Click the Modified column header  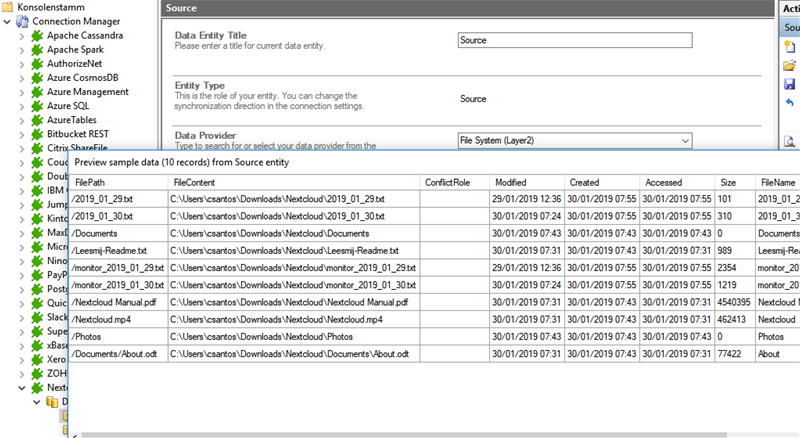tap(510, 183)
